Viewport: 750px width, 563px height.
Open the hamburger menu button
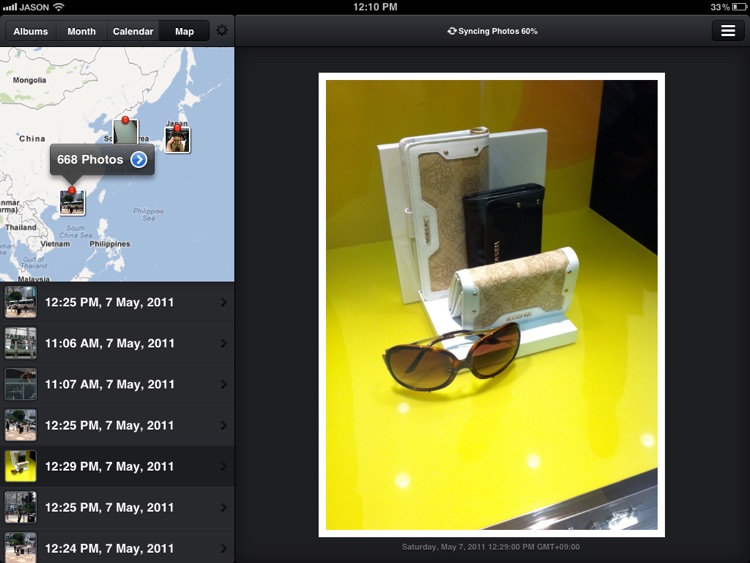coord(728,31)
